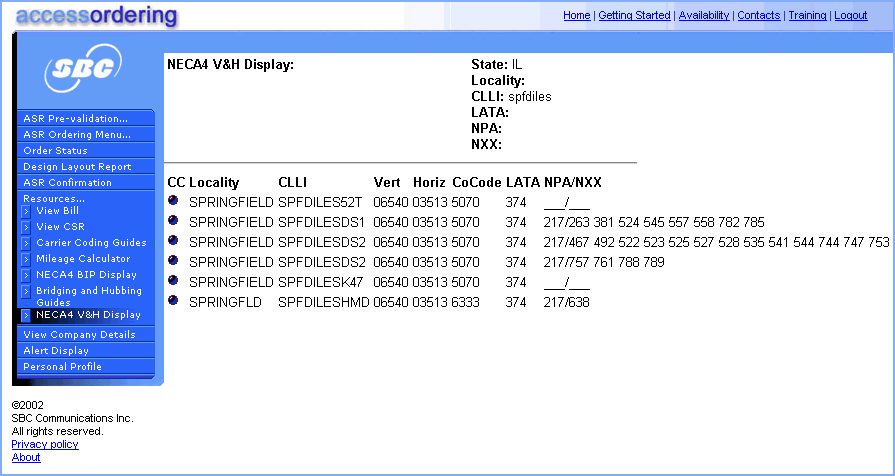Click arrow icon beside View Bill
Screen dimensions: 895x476
coord(26,211)
